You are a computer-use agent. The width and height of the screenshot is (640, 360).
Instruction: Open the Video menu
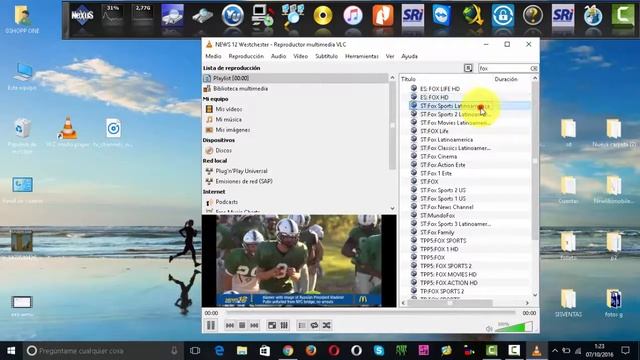point(300,56)
